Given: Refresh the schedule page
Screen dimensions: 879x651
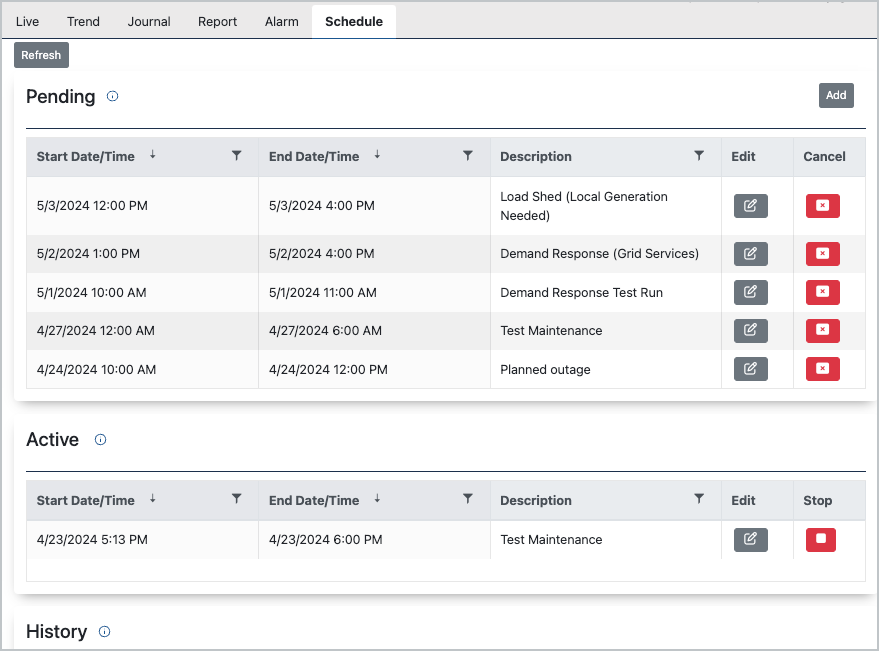Looking at the screenshot, I should pos(41,55).
